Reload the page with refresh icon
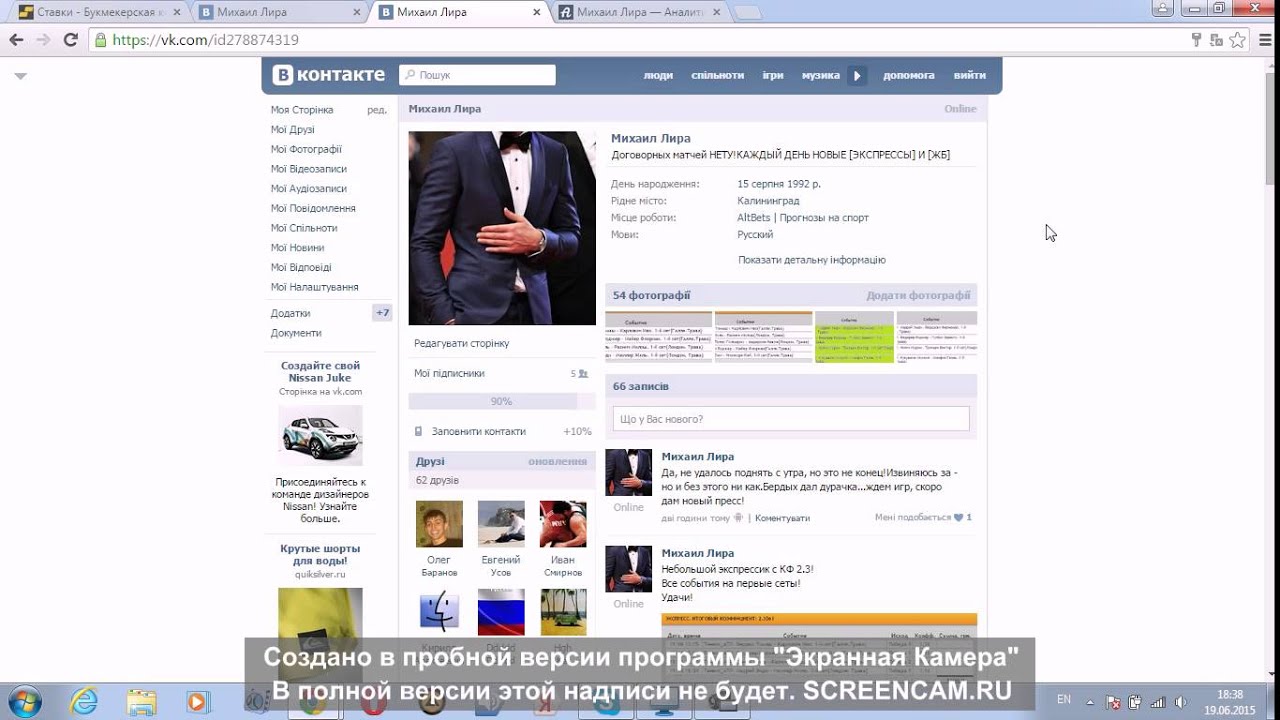This screenshot has height=720, width=1280. click(70, 40)
